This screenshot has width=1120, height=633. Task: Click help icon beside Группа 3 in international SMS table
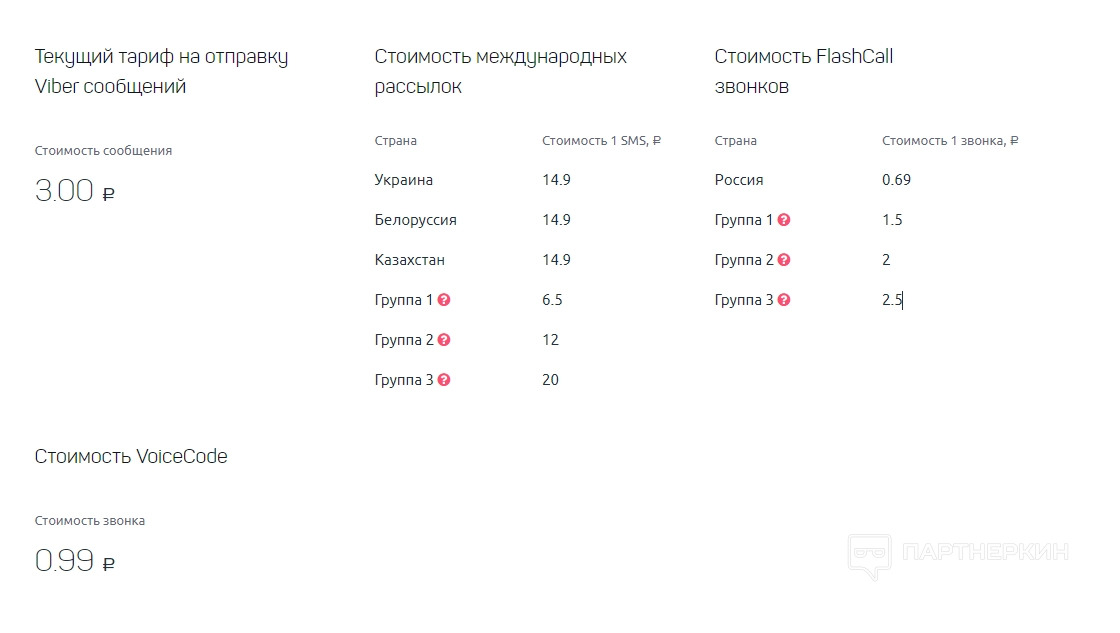444,380
